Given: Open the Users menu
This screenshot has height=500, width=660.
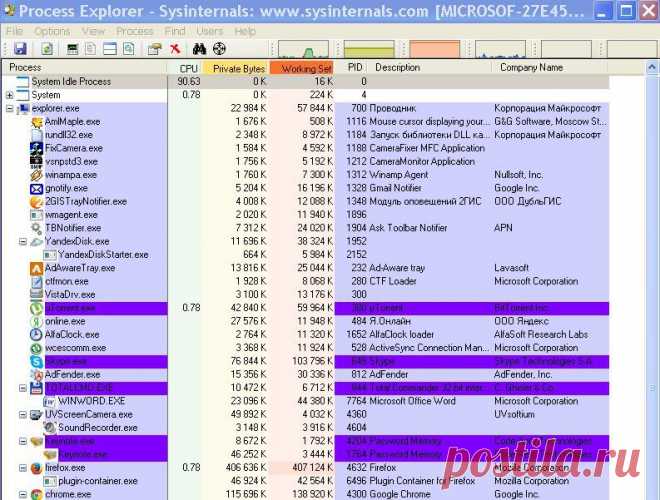Looking at the screenshot, I should pos(210,31).
